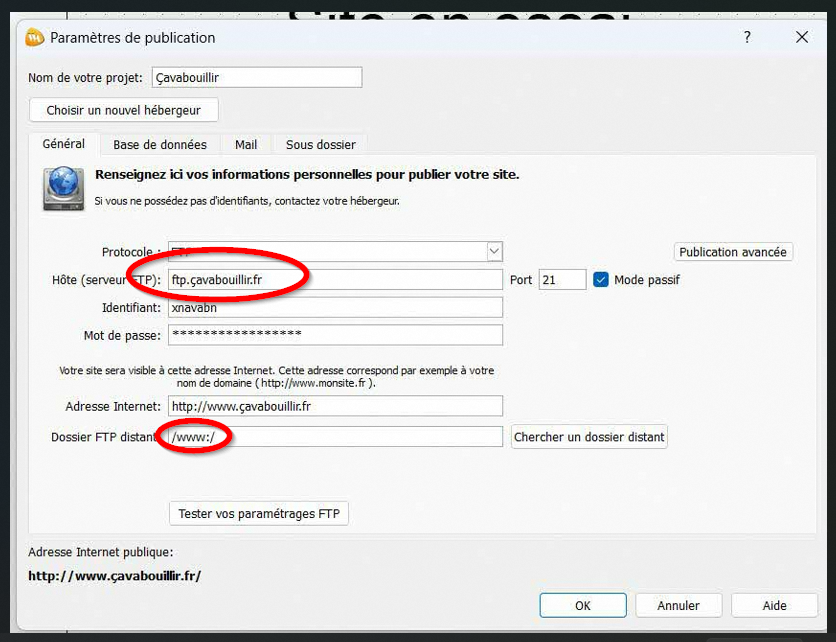The width and height of the screenshot is (836, 642).
Task: Open the Mail tab
Action: click(246, 145)
